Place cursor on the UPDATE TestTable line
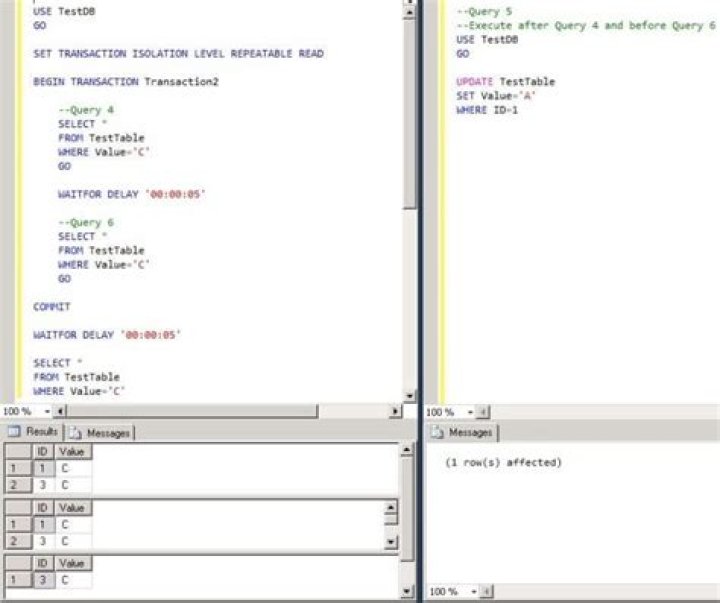Screen dimensions: 720x603 pos(505,81)
